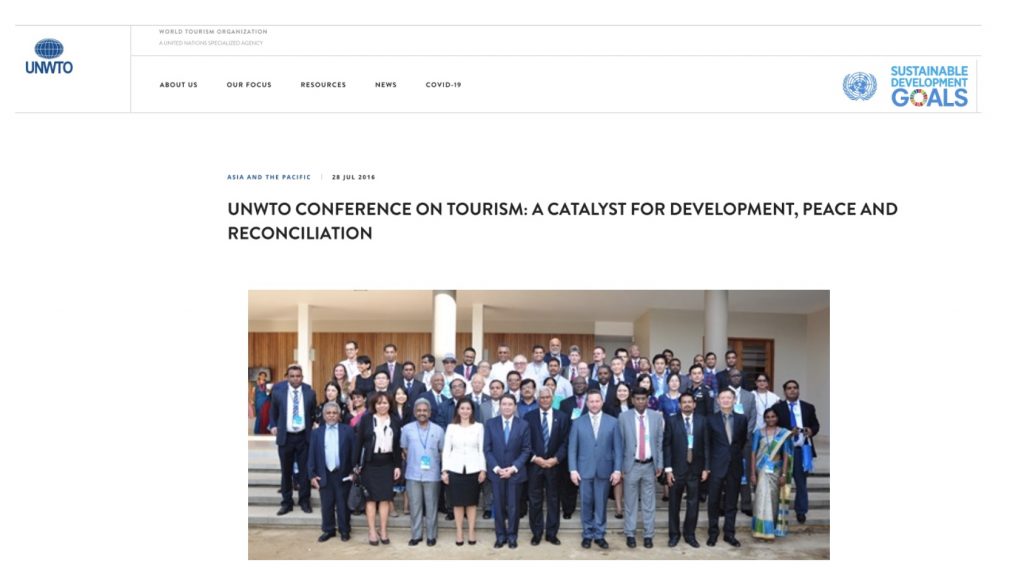Follow the Asia and the Pacific link
Image resolution: width=1024 pixels, height=588 pixels.
coord(269,177)
